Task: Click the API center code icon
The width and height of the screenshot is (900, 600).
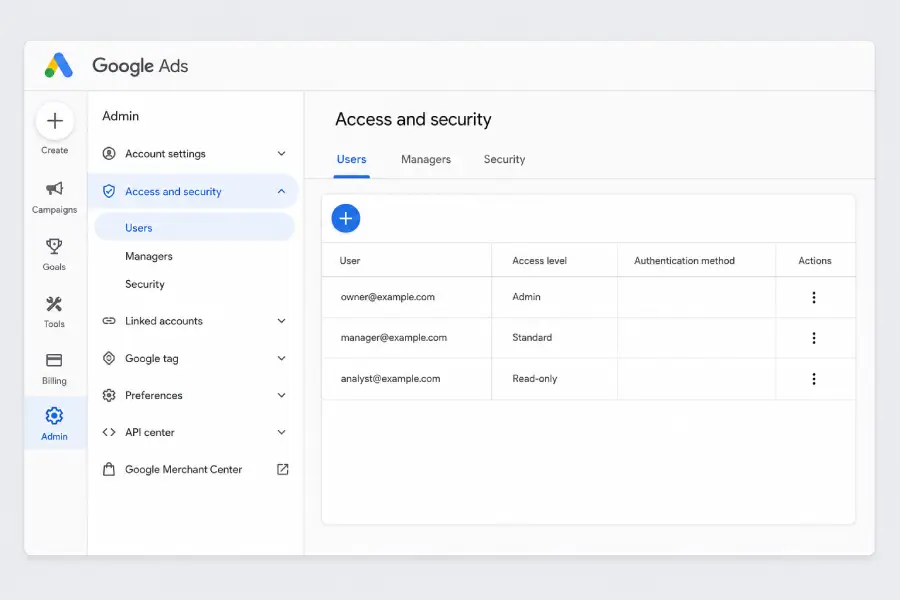Action: tap(108, 432)
